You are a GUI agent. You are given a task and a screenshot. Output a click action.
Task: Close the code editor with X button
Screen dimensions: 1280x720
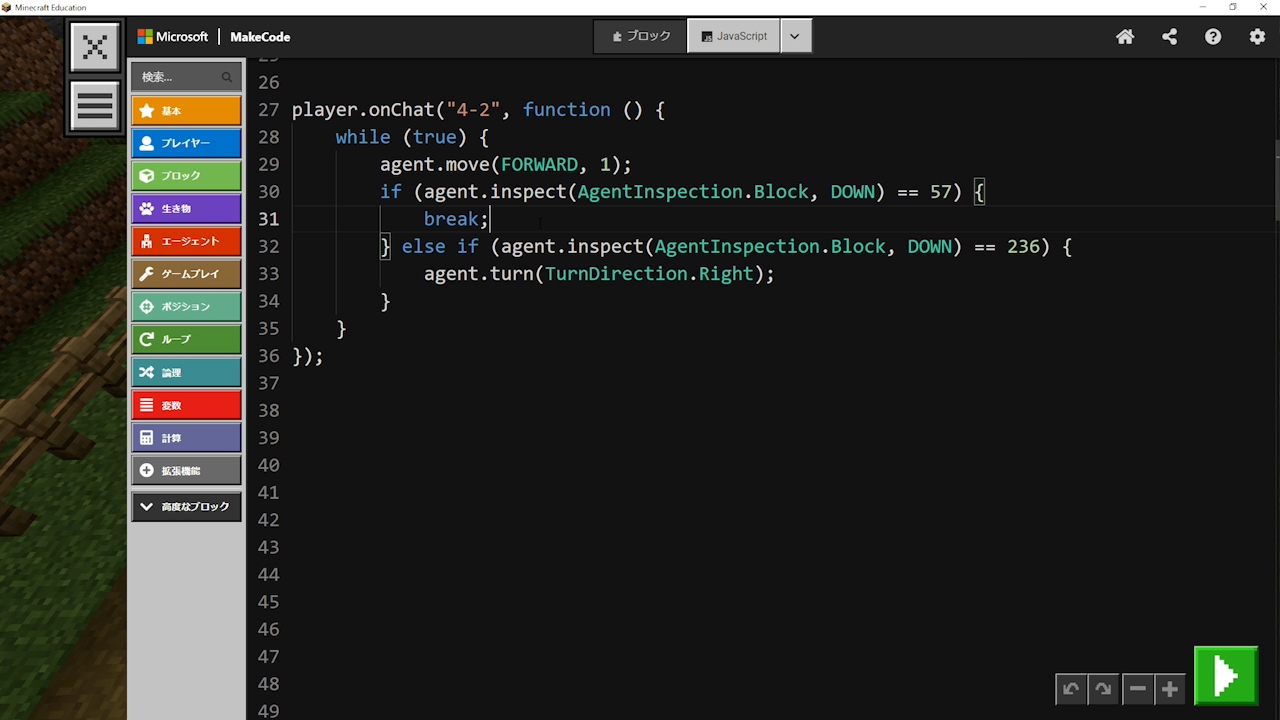pyautogui.click(x=95, y=47)
